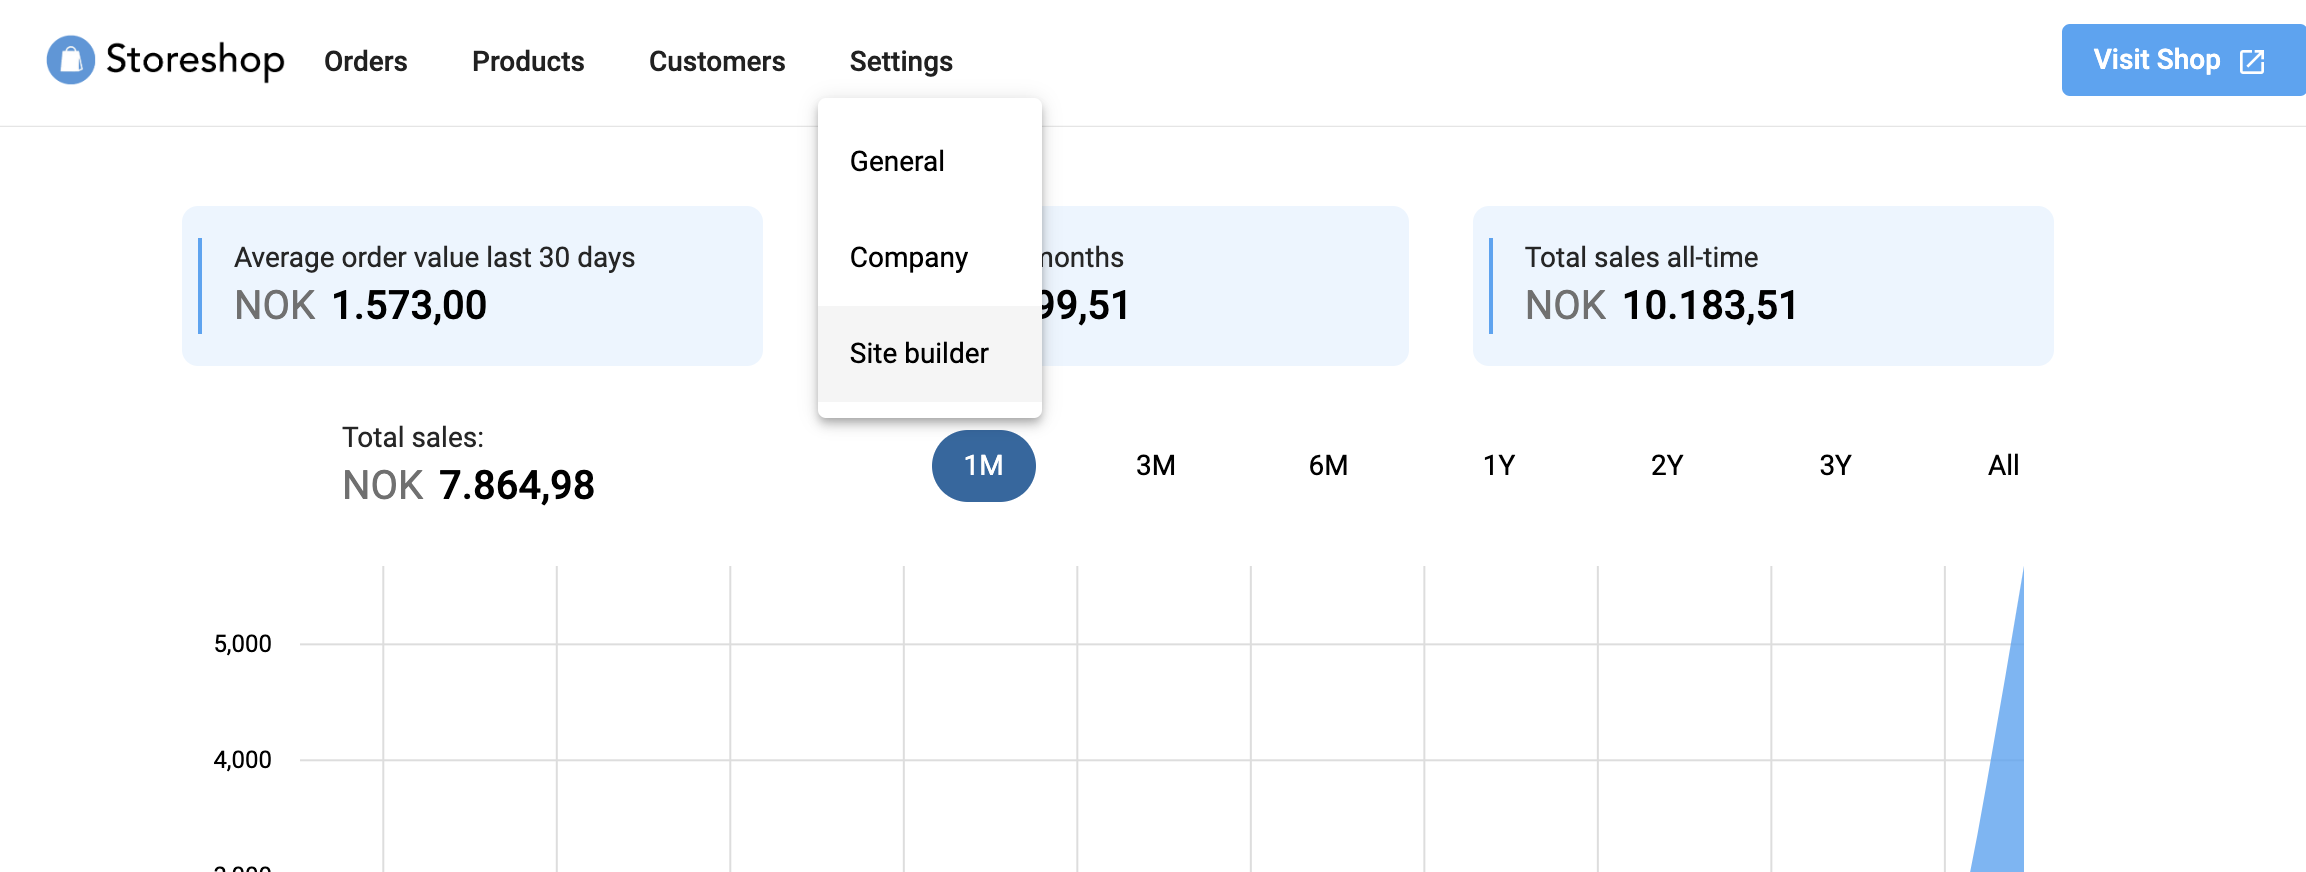2306x872 pixels.
Task: Set the chart period to 2Y
Action: pyautogui.click(x=1667, y=465)
